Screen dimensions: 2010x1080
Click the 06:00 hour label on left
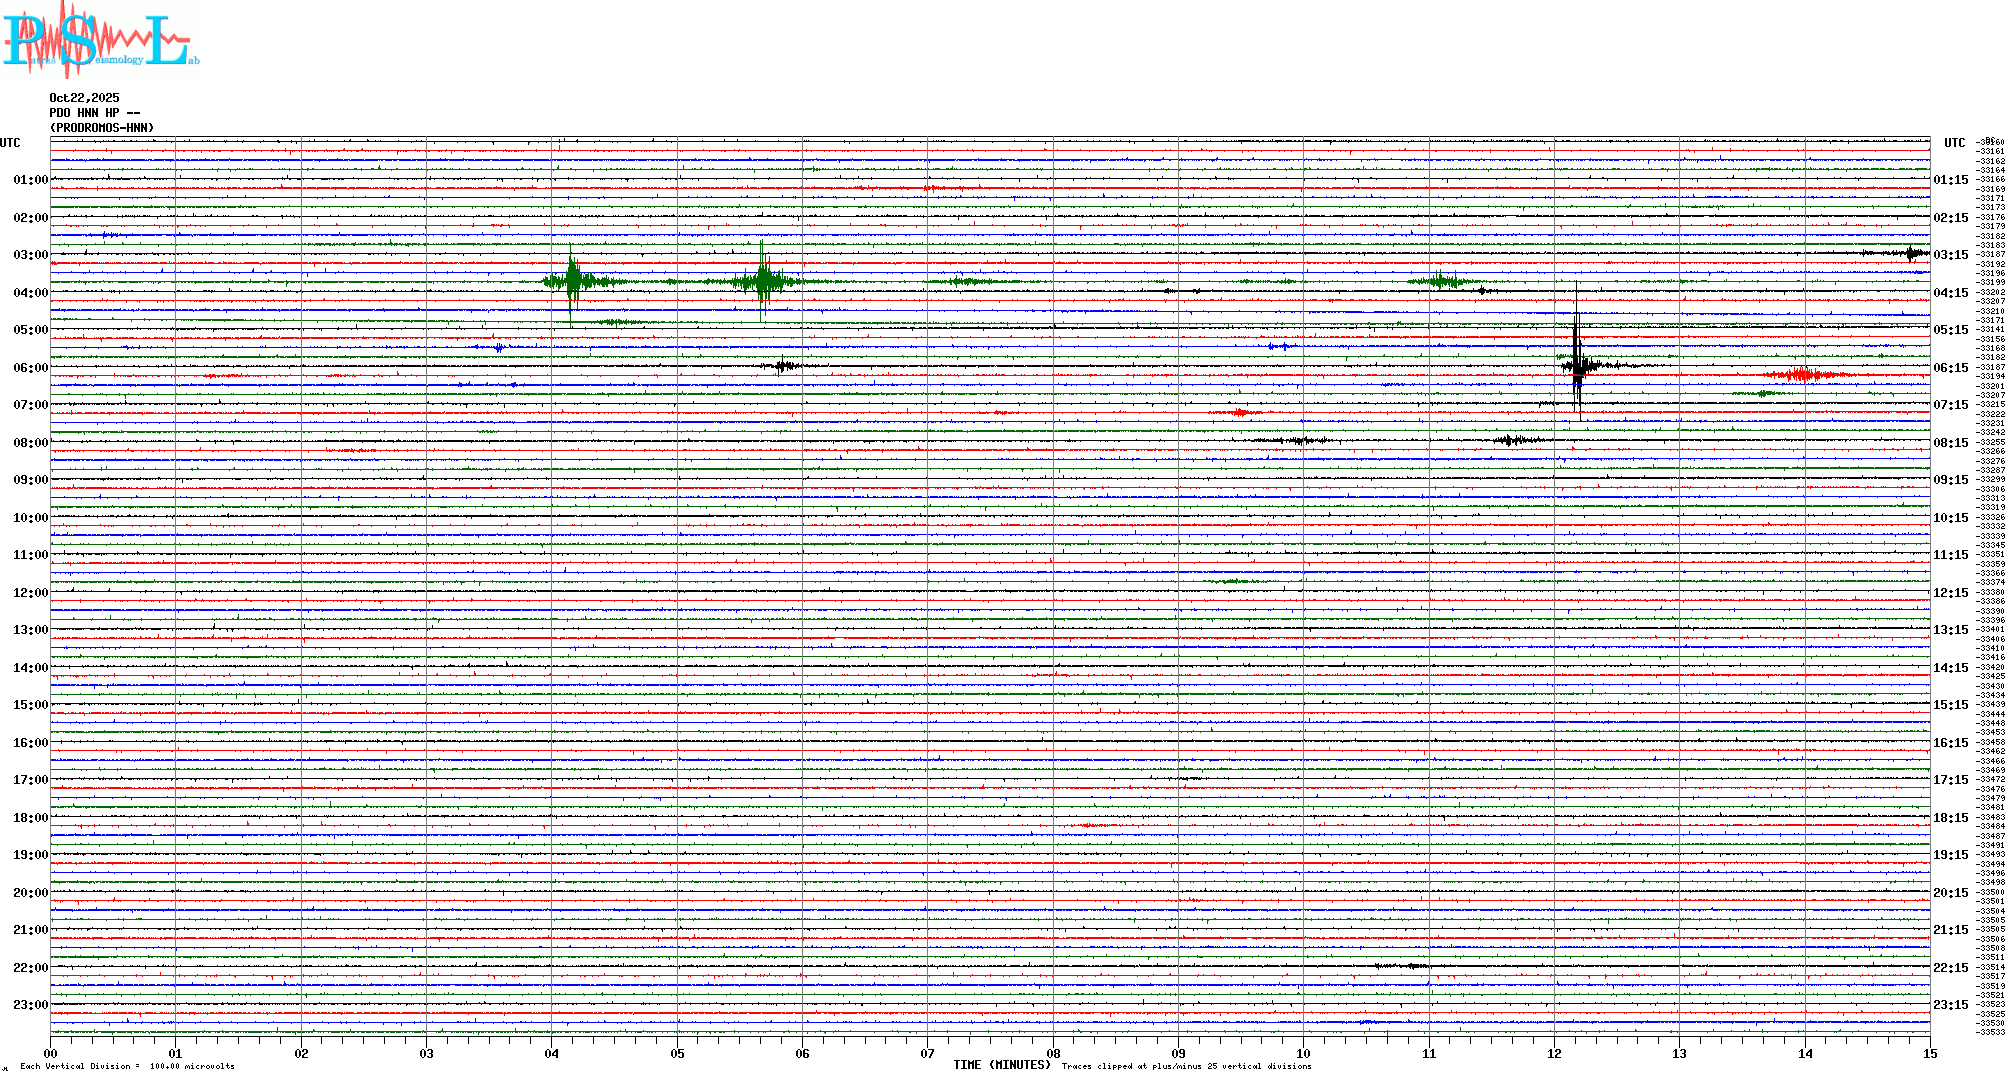pos(30,368)
